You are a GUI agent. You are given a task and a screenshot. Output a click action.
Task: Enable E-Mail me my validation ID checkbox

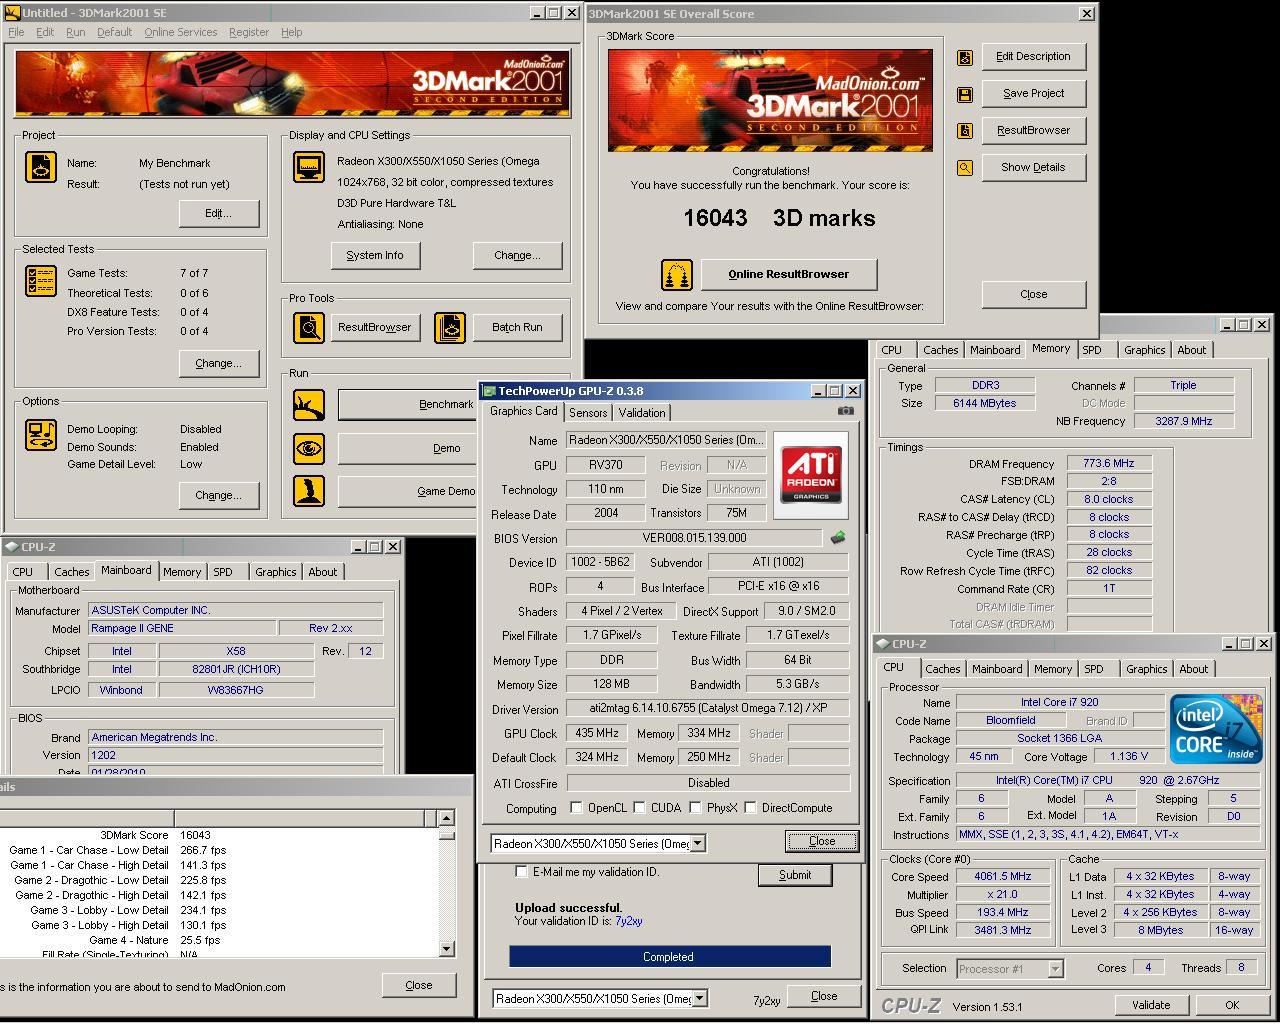coord(521,872)
